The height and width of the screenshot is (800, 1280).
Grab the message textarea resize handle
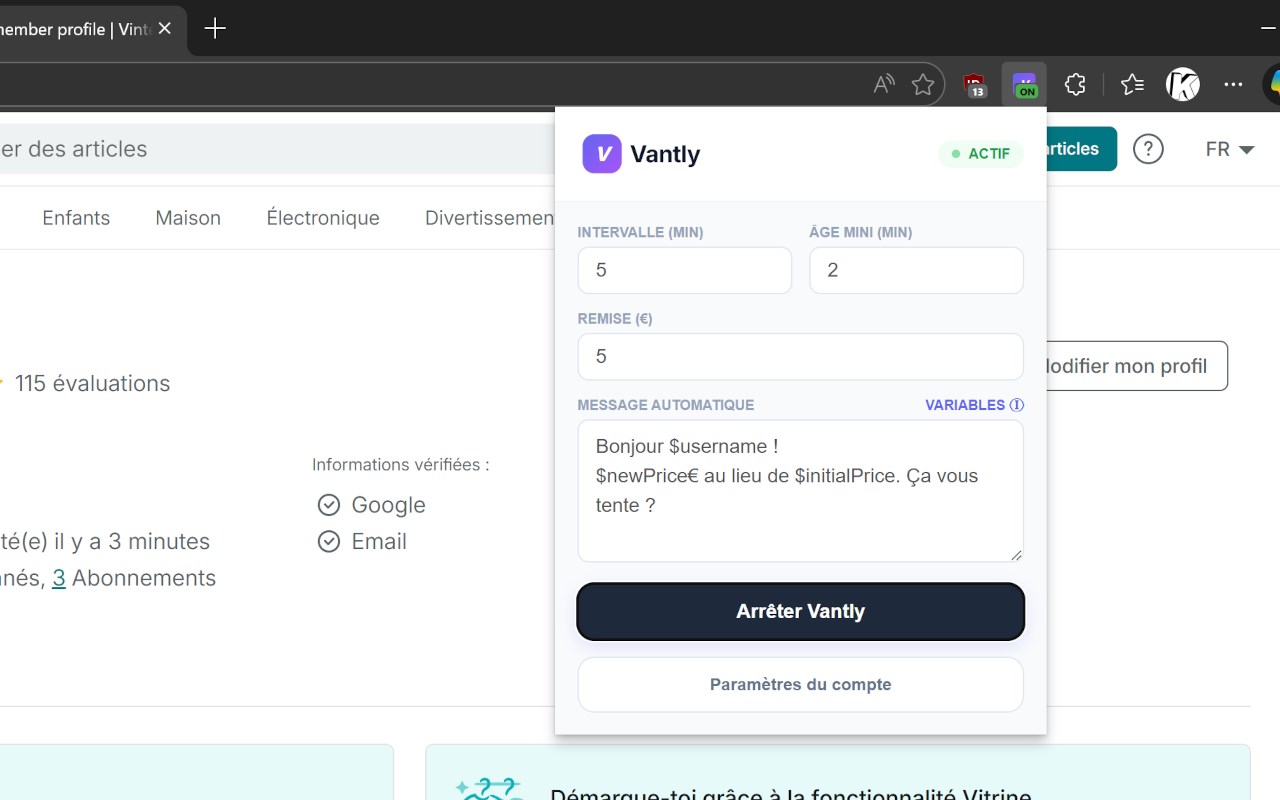1016,554
